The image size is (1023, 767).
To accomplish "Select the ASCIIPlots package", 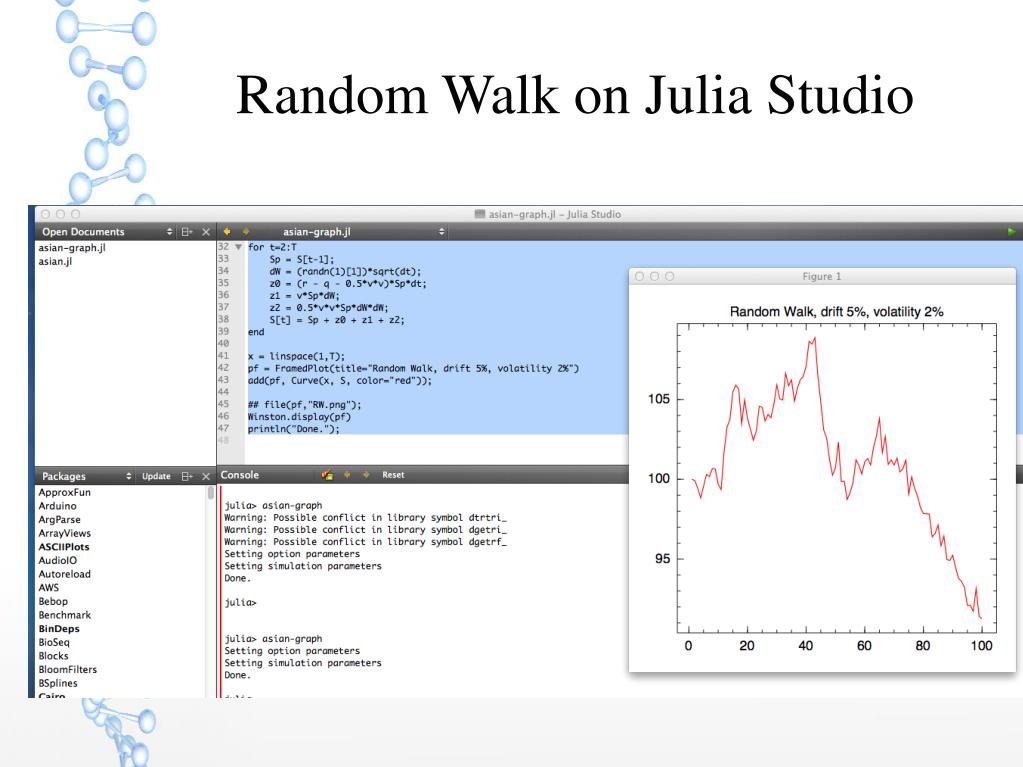I will 64,547.
